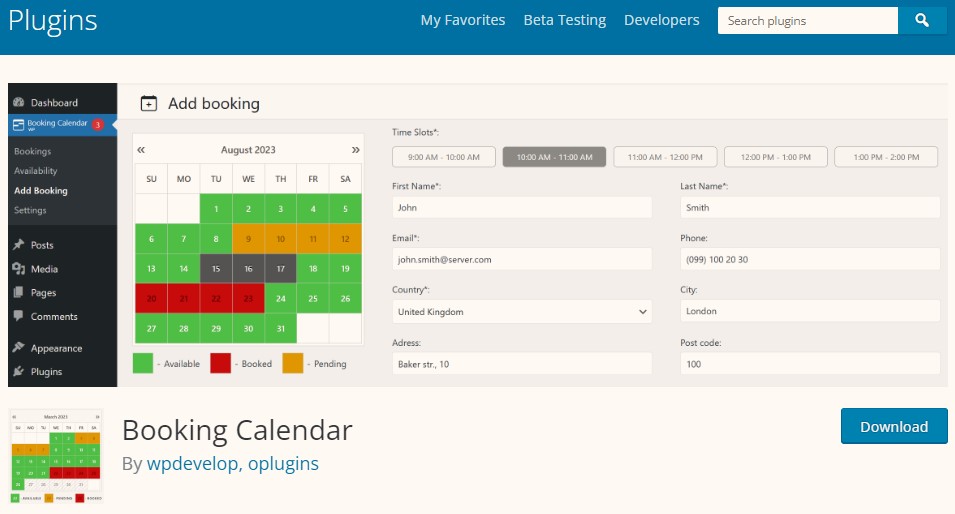Select the 11:00 AM - 12:00 PM slot
Screen dimensions: 955x514
point(665,157)
